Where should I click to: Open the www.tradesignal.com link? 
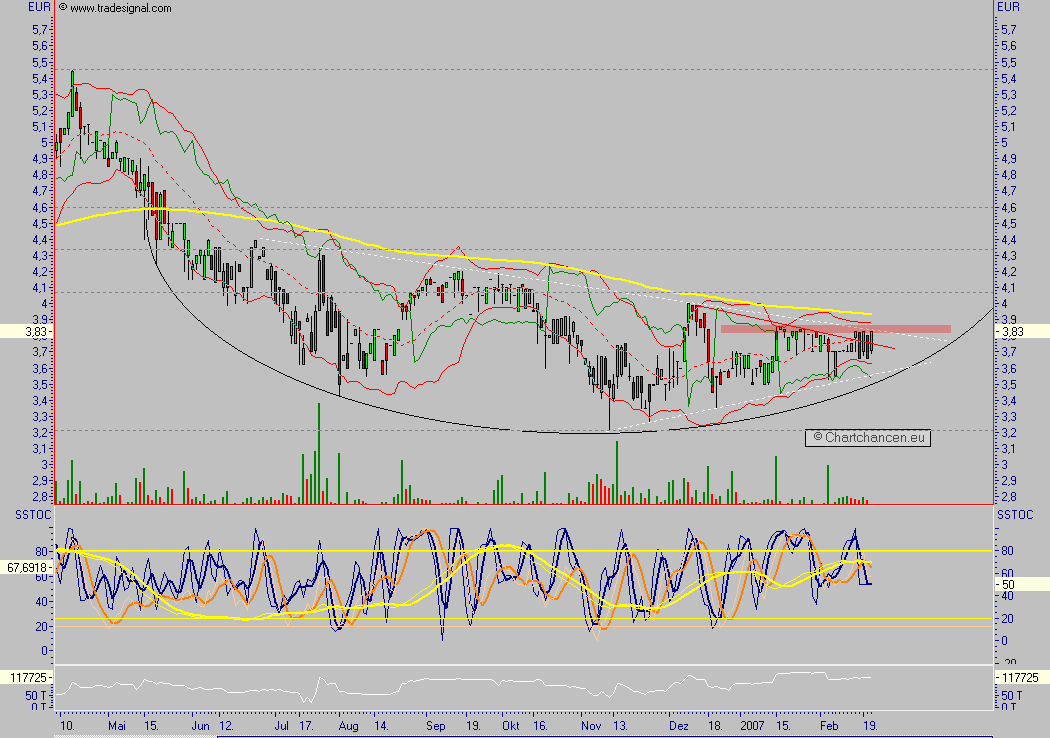(121, 8)
